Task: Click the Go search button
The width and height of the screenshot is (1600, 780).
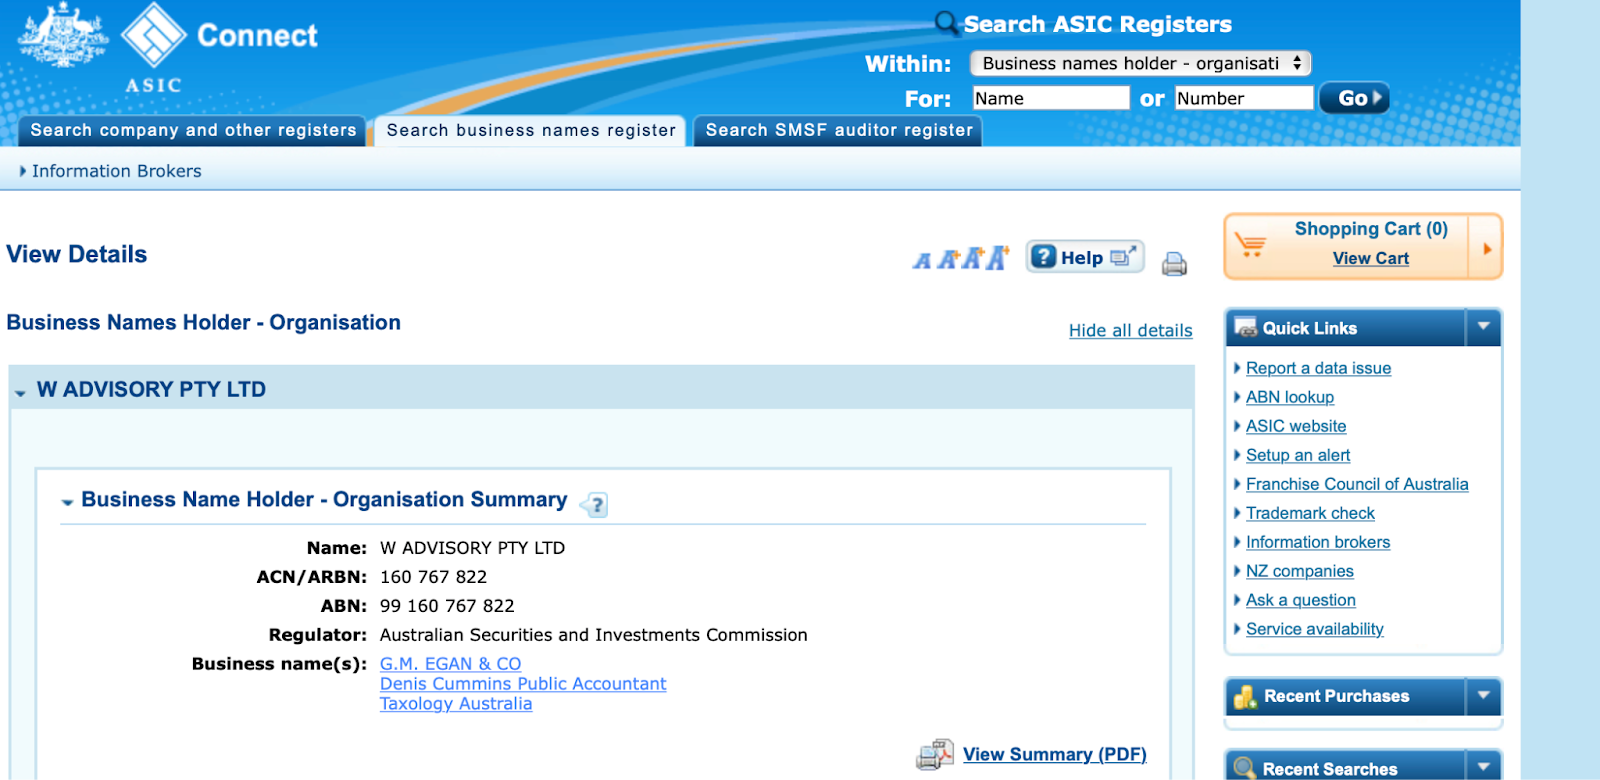Action: (1354, 98)
